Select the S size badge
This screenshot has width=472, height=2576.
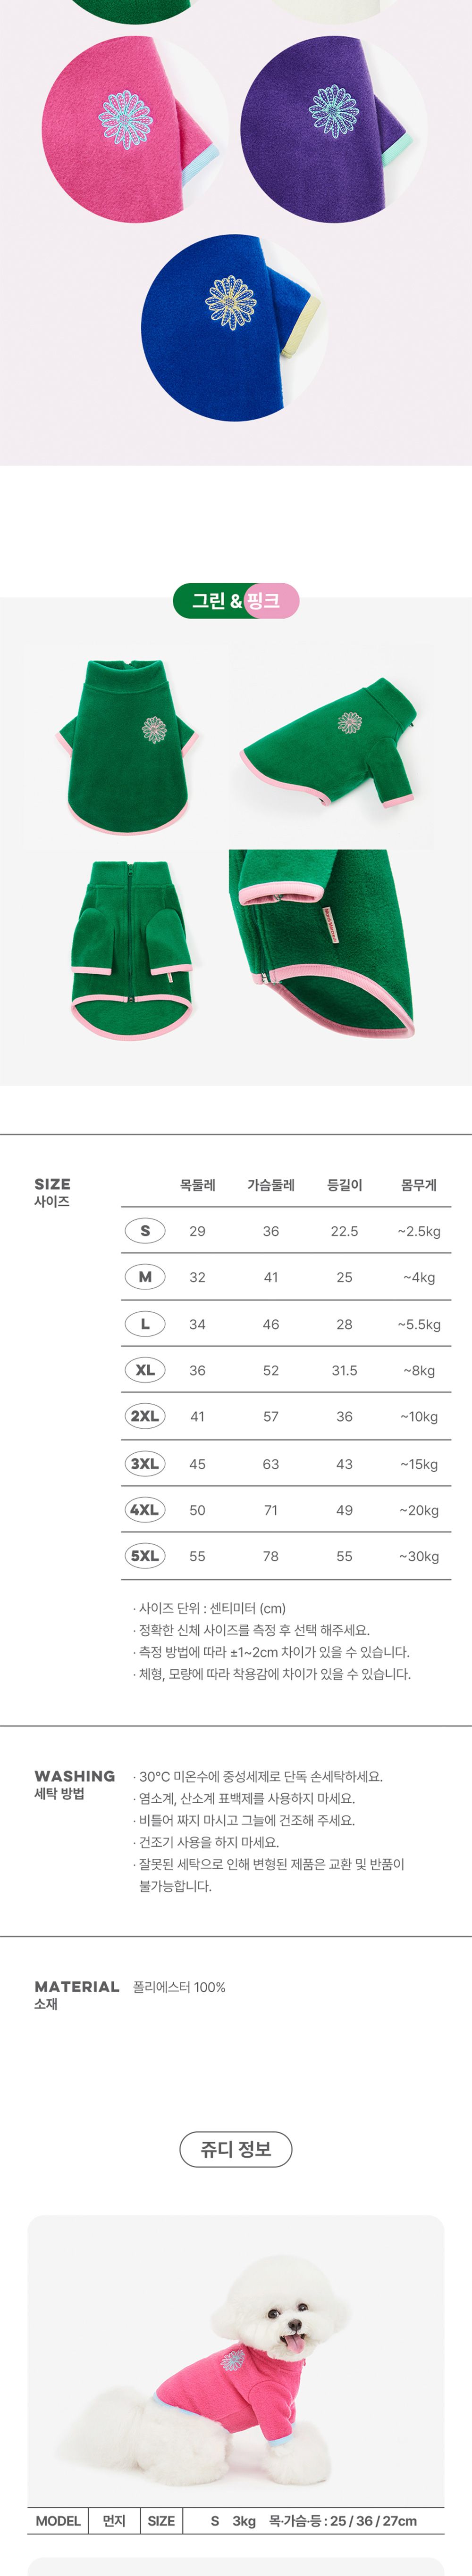point(145,1231)
